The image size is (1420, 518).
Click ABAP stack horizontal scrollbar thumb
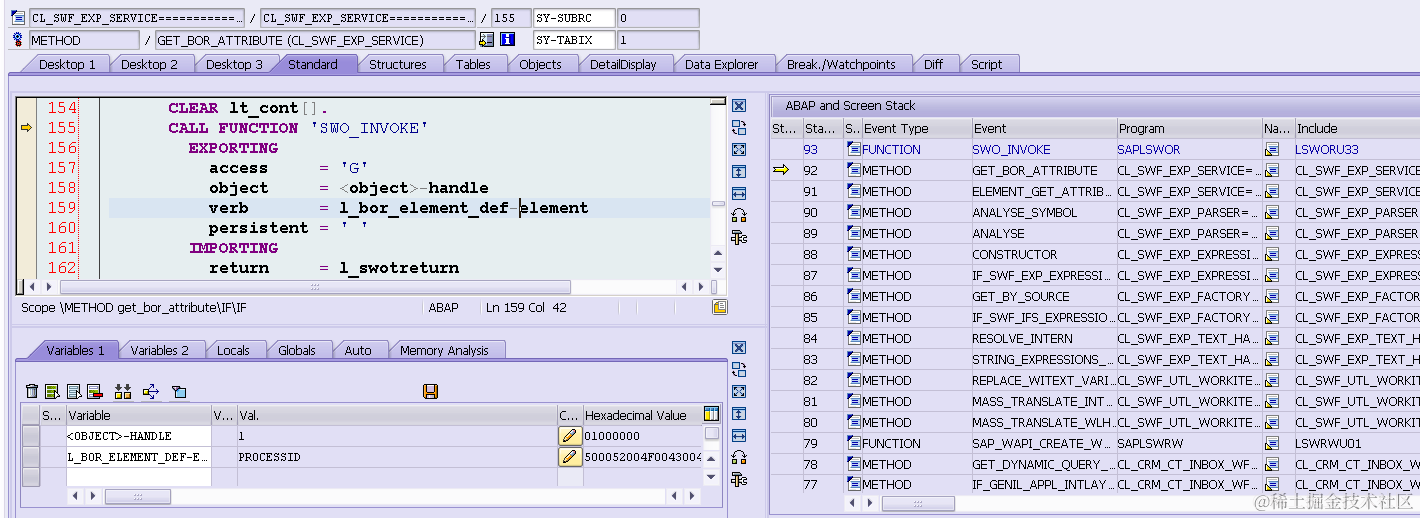(x=918, y=503)
